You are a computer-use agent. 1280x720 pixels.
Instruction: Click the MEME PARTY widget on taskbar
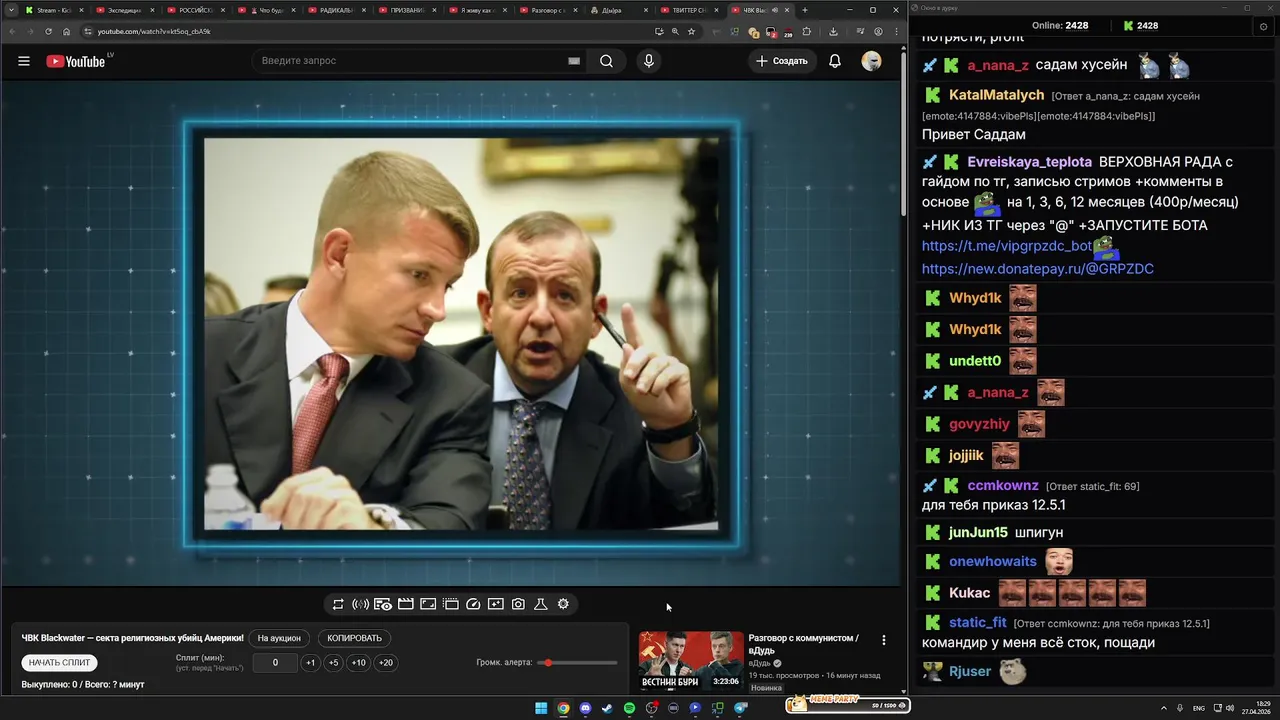coord(848,704)
